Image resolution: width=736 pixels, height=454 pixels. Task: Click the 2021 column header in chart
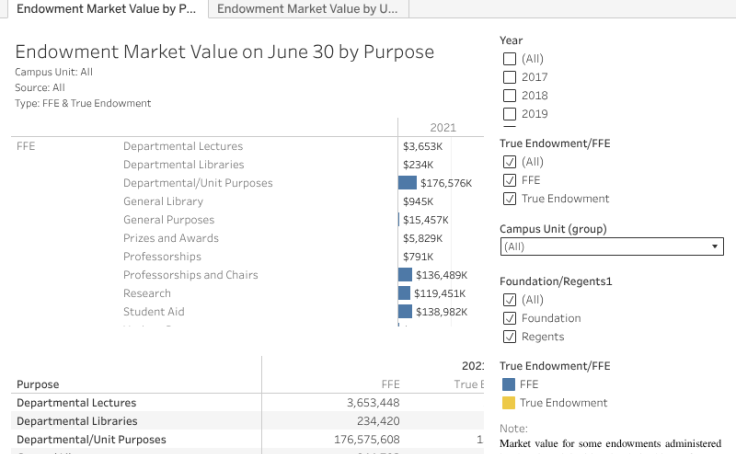click(442, 128)
